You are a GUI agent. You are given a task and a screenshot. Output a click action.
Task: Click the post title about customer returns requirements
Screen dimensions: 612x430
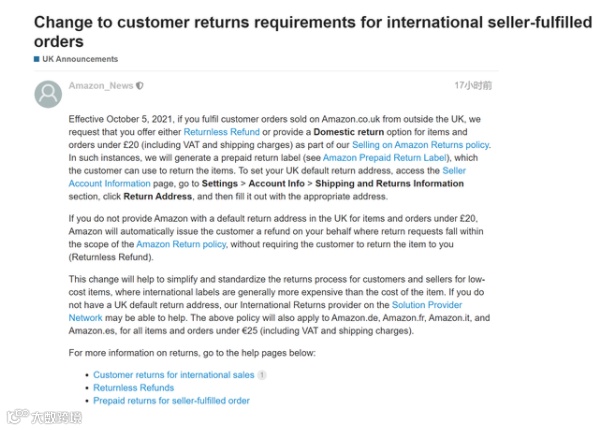tap(313, 32)
